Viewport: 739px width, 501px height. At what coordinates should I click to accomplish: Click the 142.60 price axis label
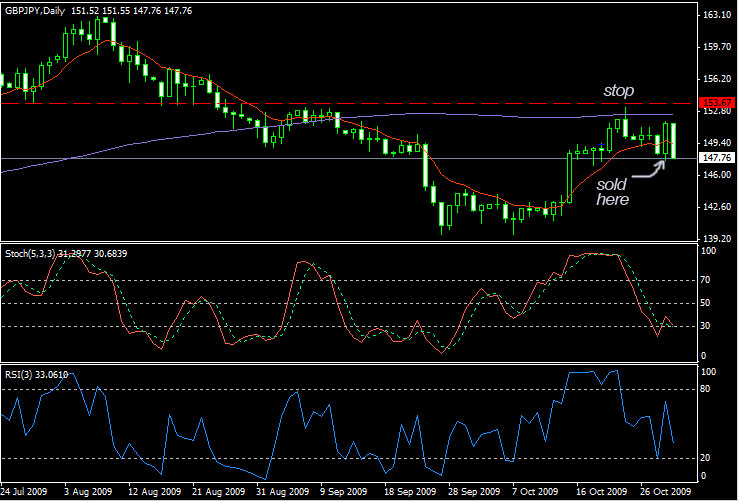coord(718,207)
